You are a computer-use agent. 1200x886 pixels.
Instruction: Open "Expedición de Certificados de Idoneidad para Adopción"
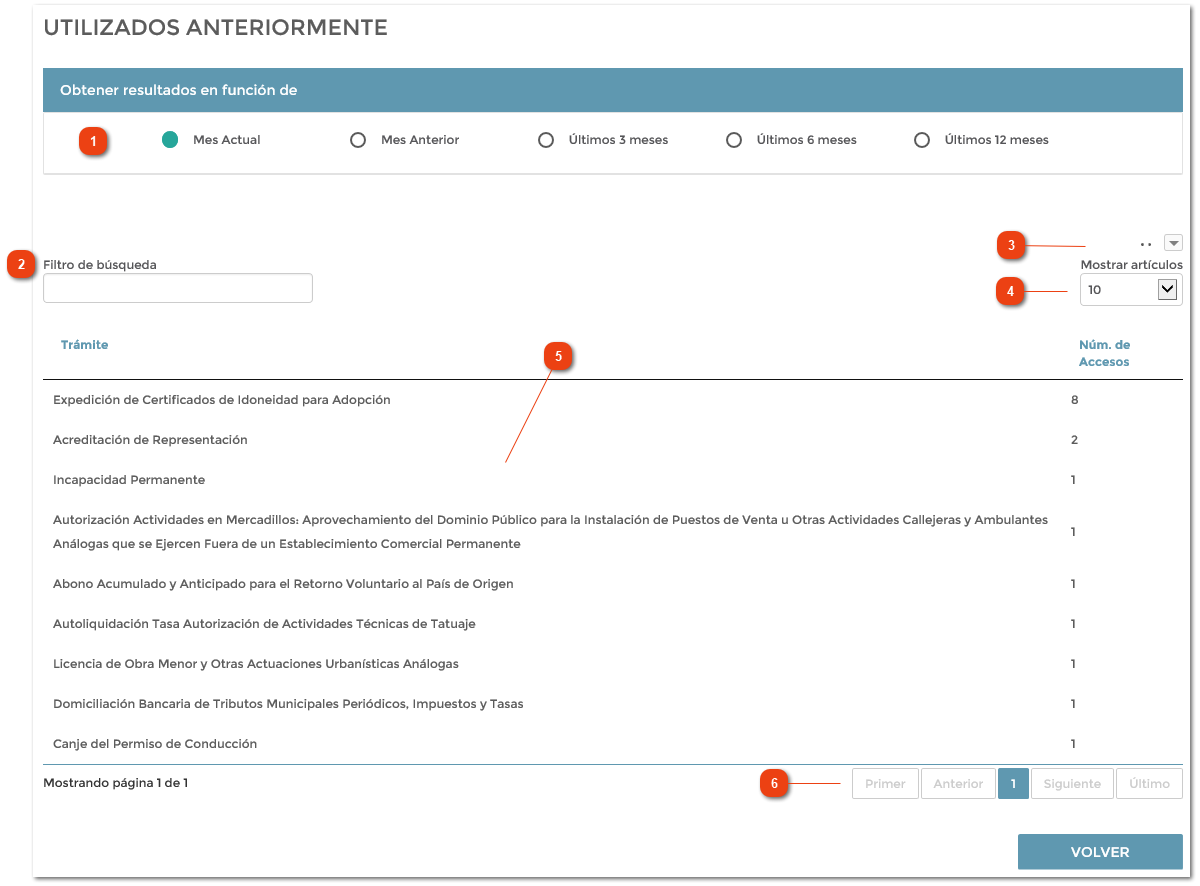point(220,399)
